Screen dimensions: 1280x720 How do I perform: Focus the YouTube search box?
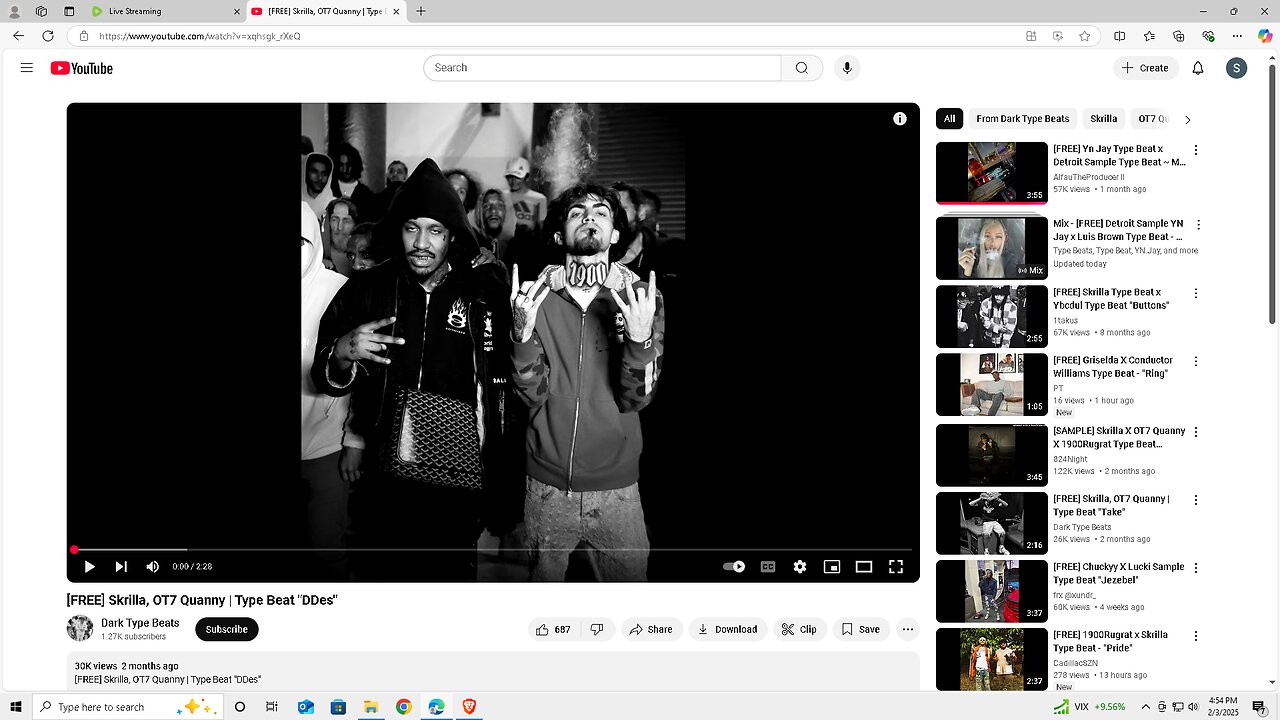[602, 68]
